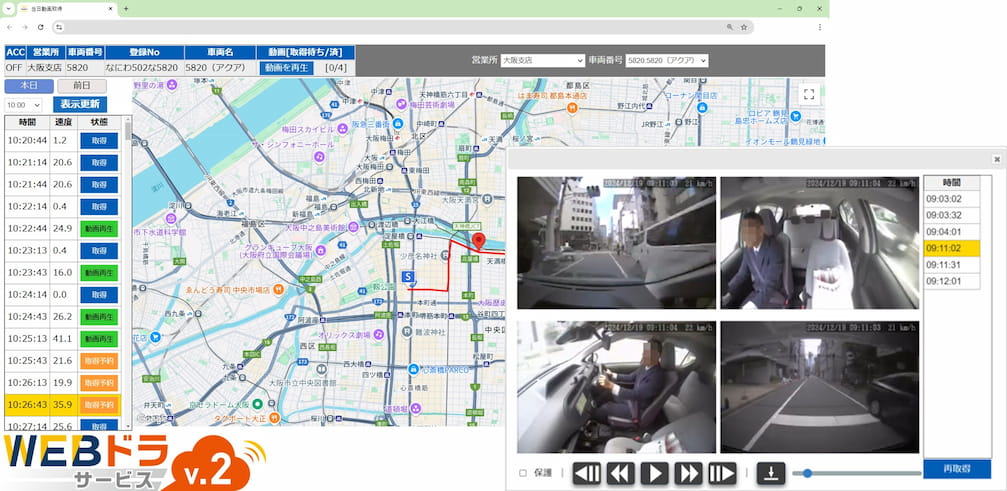Rewind the dashcam video

(621, 473)
